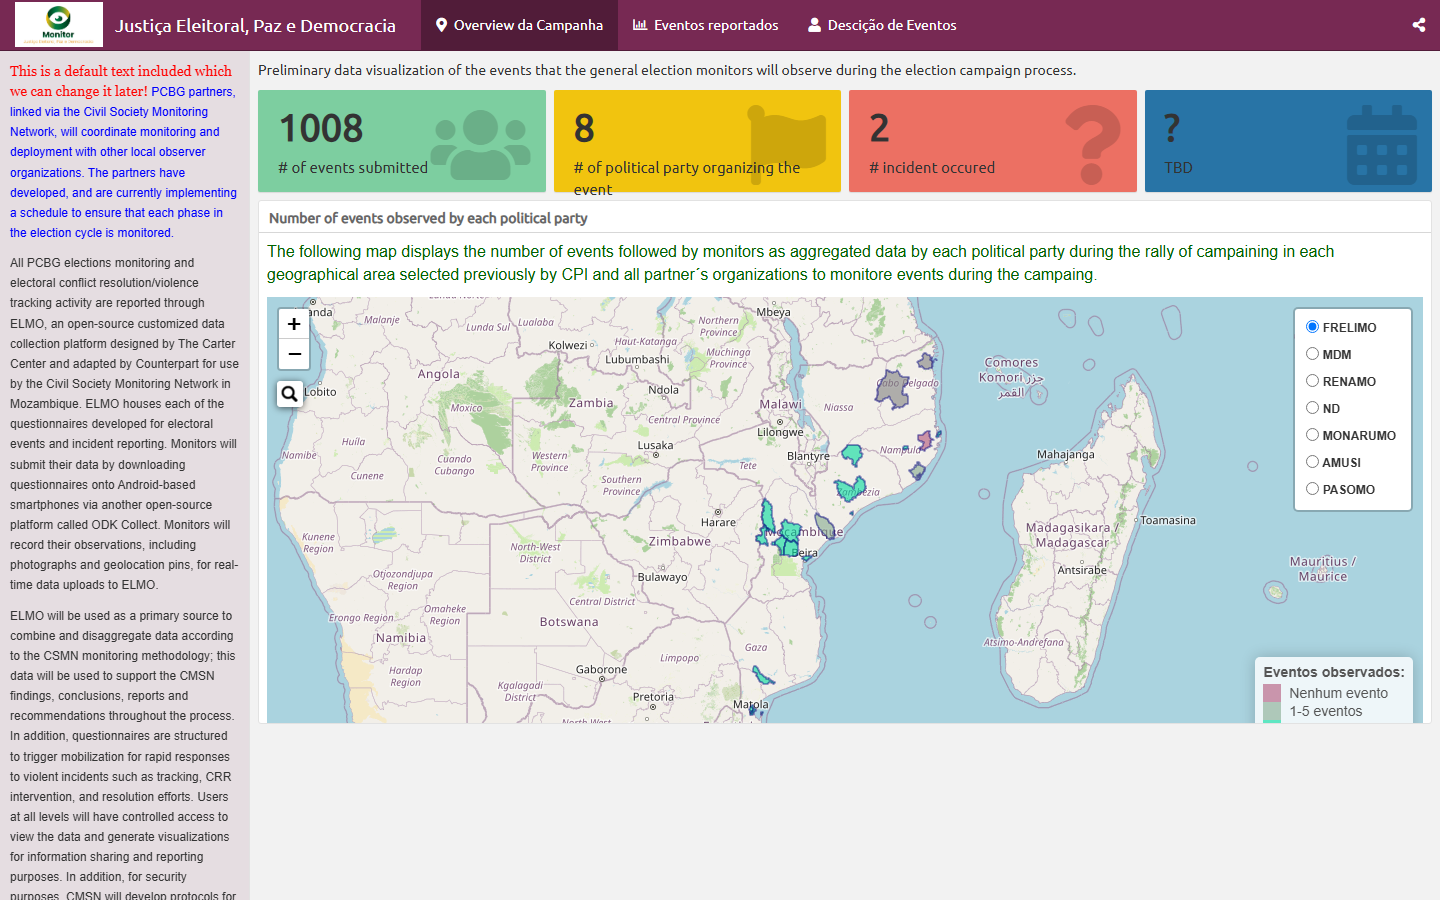Click the Madagascar label on the map
The width and height of the screenshot is (1440, 900).
[1070, 535]
